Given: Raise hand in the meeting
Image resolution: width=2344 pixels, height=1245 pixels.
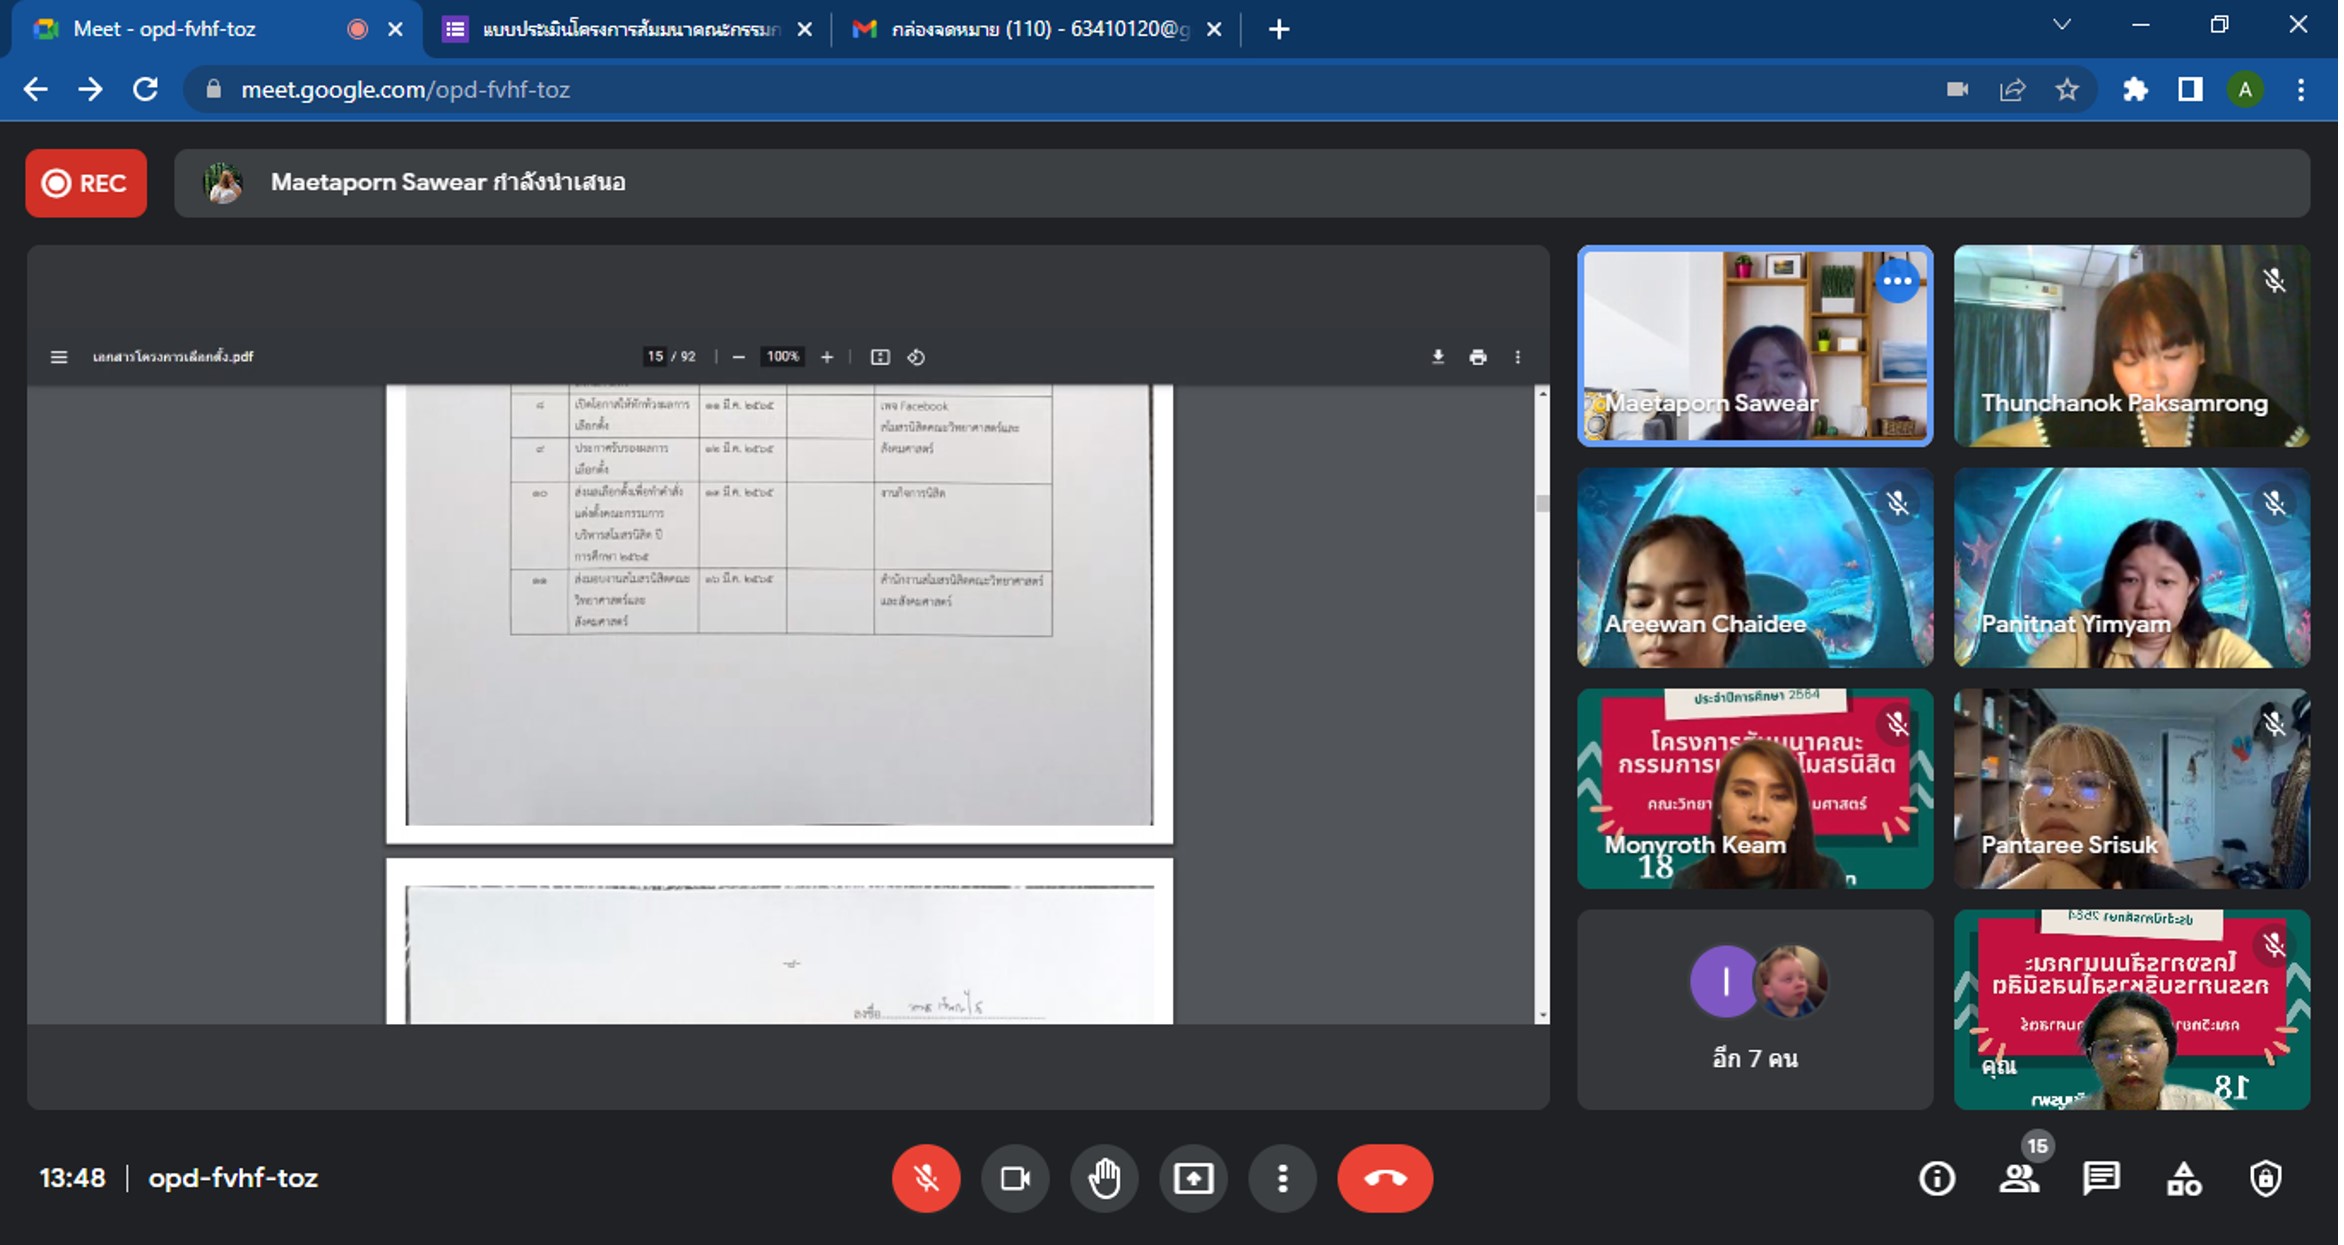Looking at the screenshot, I should [1104, 1179].
